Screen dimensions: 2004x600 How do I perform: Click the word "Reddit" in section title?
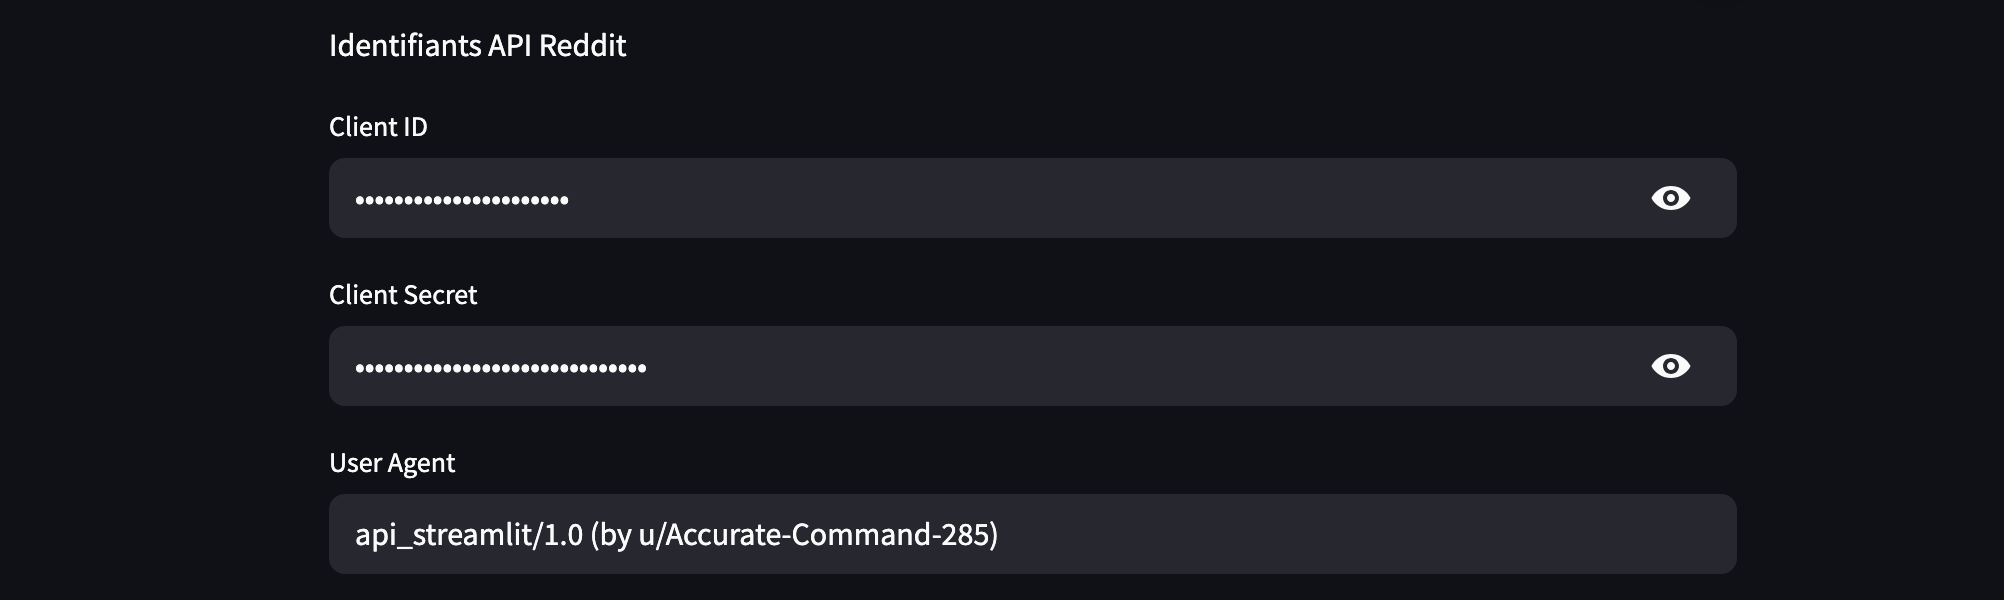[583, 45]
